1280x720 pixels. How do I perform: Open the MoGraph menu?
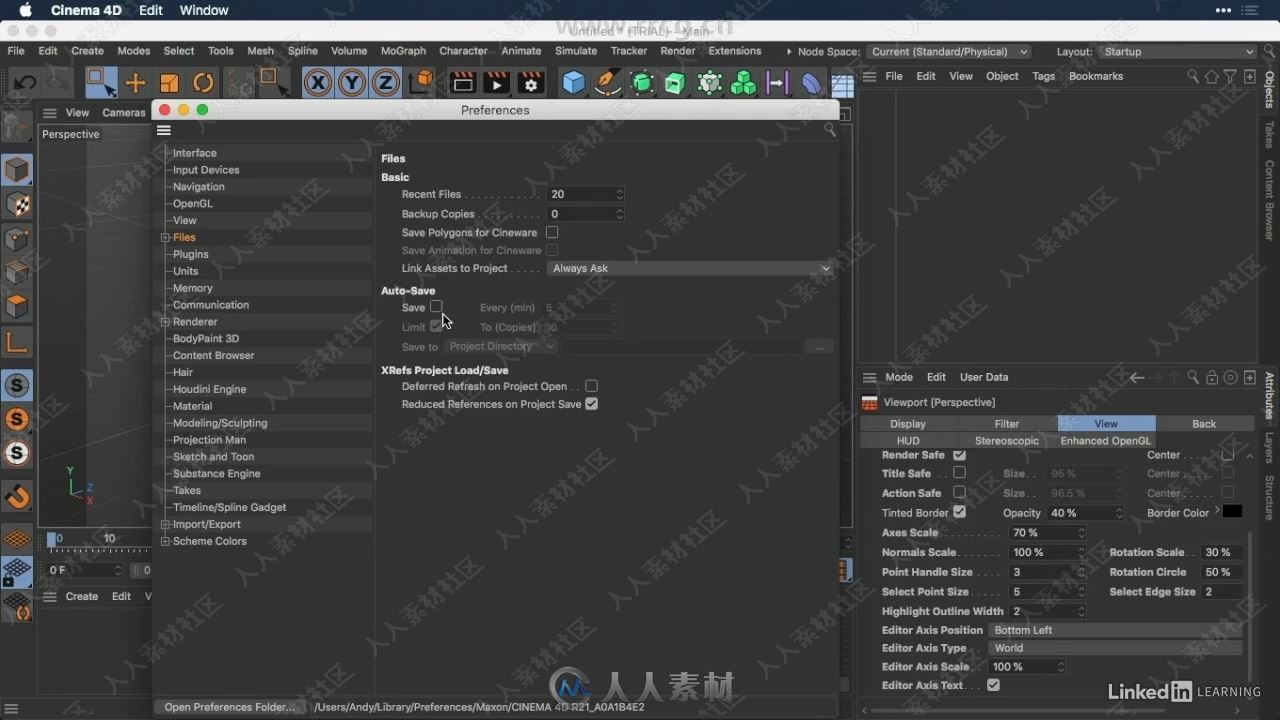click(403, 51)
